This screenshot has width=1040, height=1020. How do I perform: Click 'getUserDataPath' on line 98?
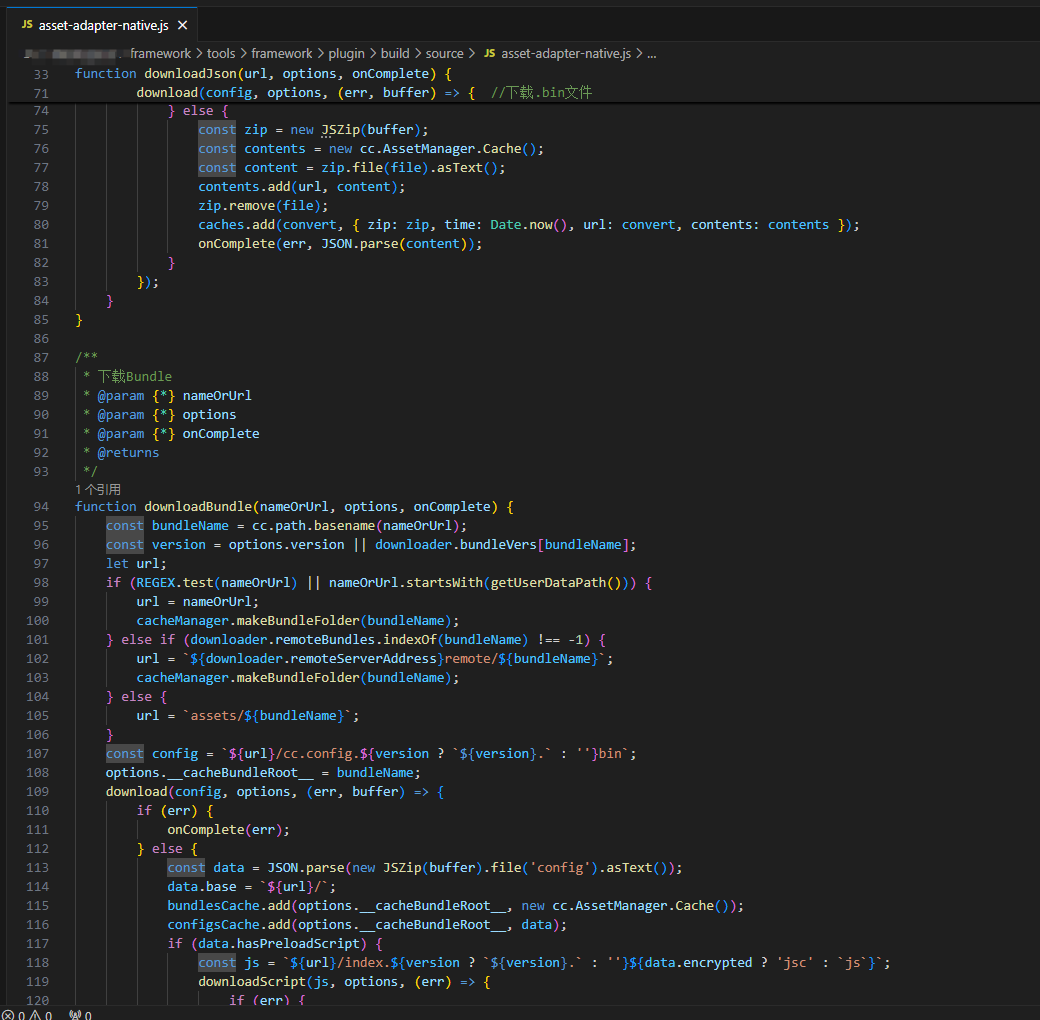[548, 582]
